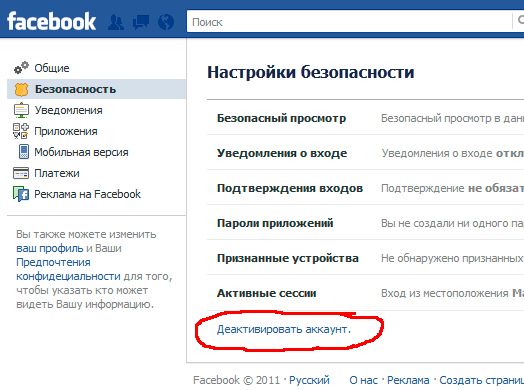Open the ваш профиль link
524x390 pixels.
(49, 248)
